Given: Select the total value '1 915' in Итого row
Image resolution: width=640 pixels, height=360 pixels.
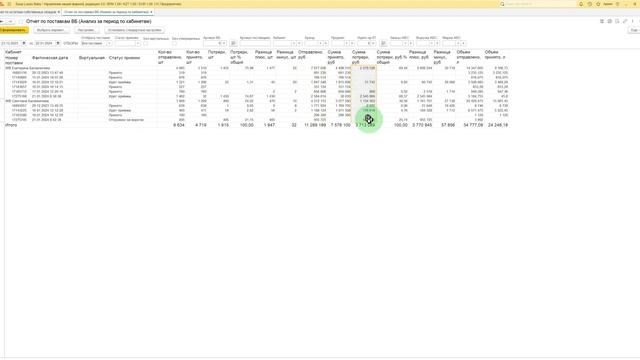Looking at the screenshot, I should 223,125.
